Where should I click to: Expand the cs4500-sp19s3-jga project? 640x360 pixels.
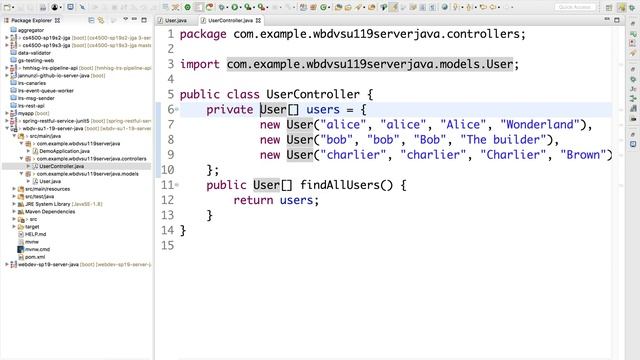[7, 45]
